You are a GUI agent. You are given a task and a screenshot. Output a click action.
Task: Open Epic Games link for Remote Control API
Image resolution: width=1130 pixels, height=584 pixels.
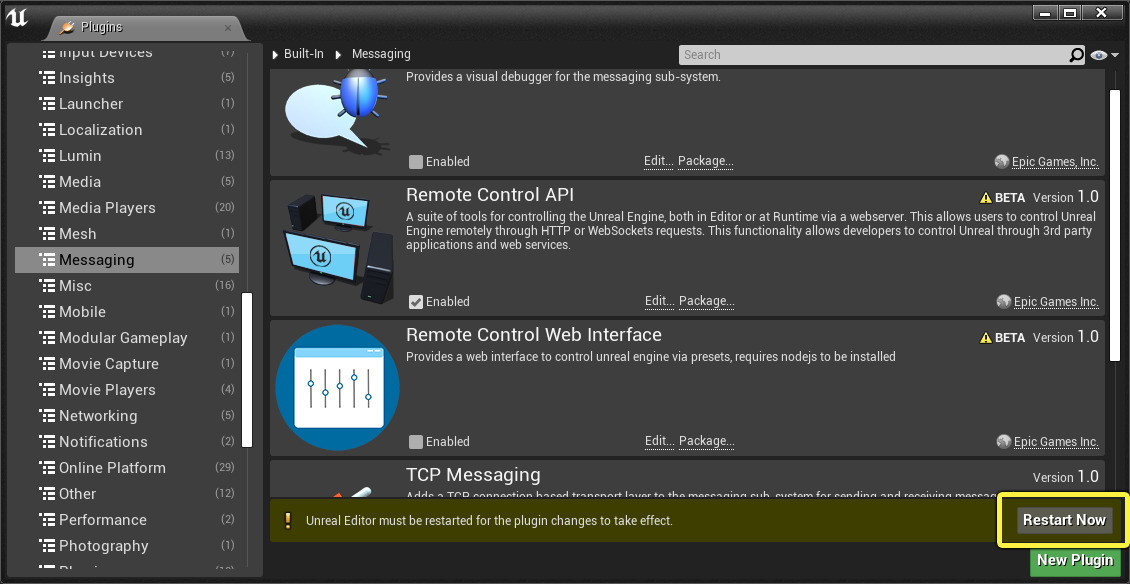[x=1056, y=301]
